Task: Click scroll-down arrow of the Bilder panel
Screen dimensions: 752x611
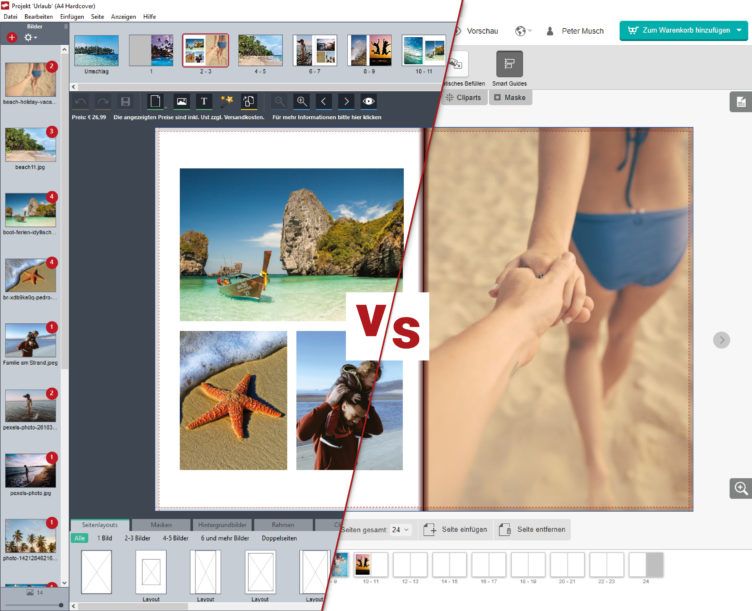Action: 65,583
